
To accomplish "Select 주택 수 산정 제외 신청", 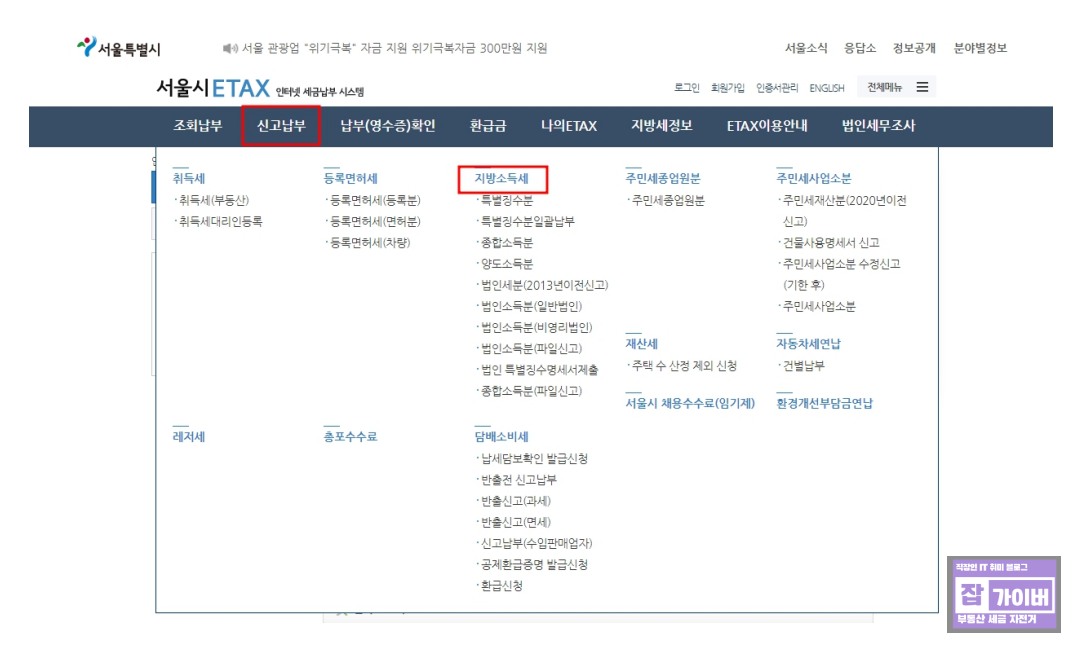I will pyautogui.click(x=684, y=365).
